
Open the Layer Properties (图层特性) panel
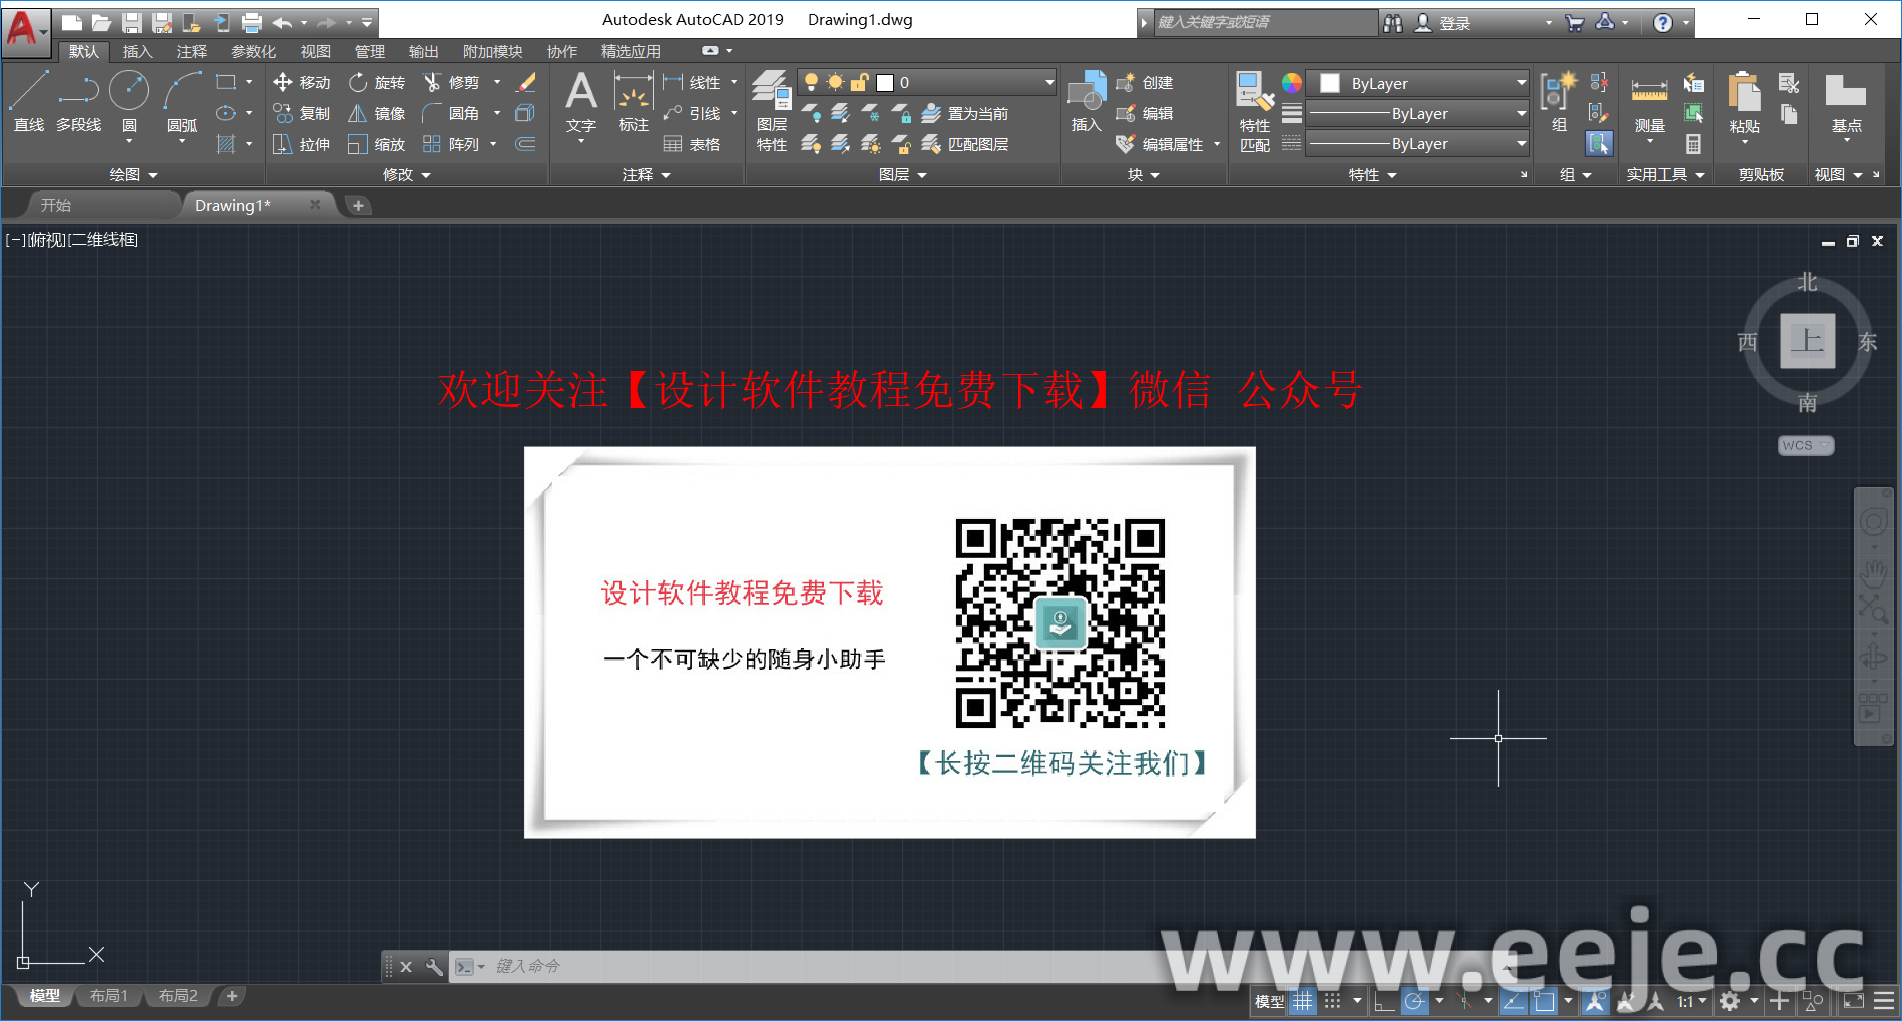771,110
